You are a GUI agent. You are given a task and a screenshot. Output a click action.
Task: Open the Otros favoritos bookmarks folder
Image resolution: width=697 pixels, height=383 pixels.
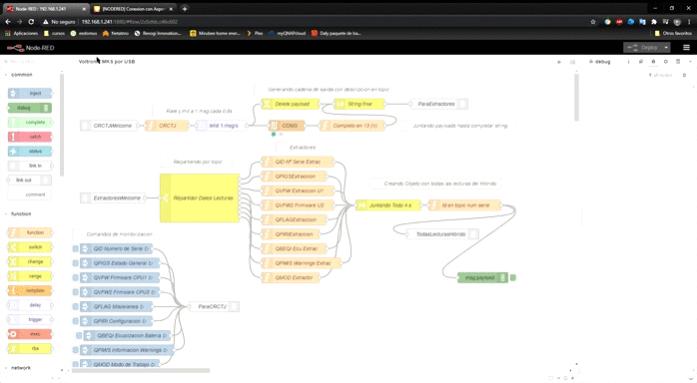(x=673, y=33)
